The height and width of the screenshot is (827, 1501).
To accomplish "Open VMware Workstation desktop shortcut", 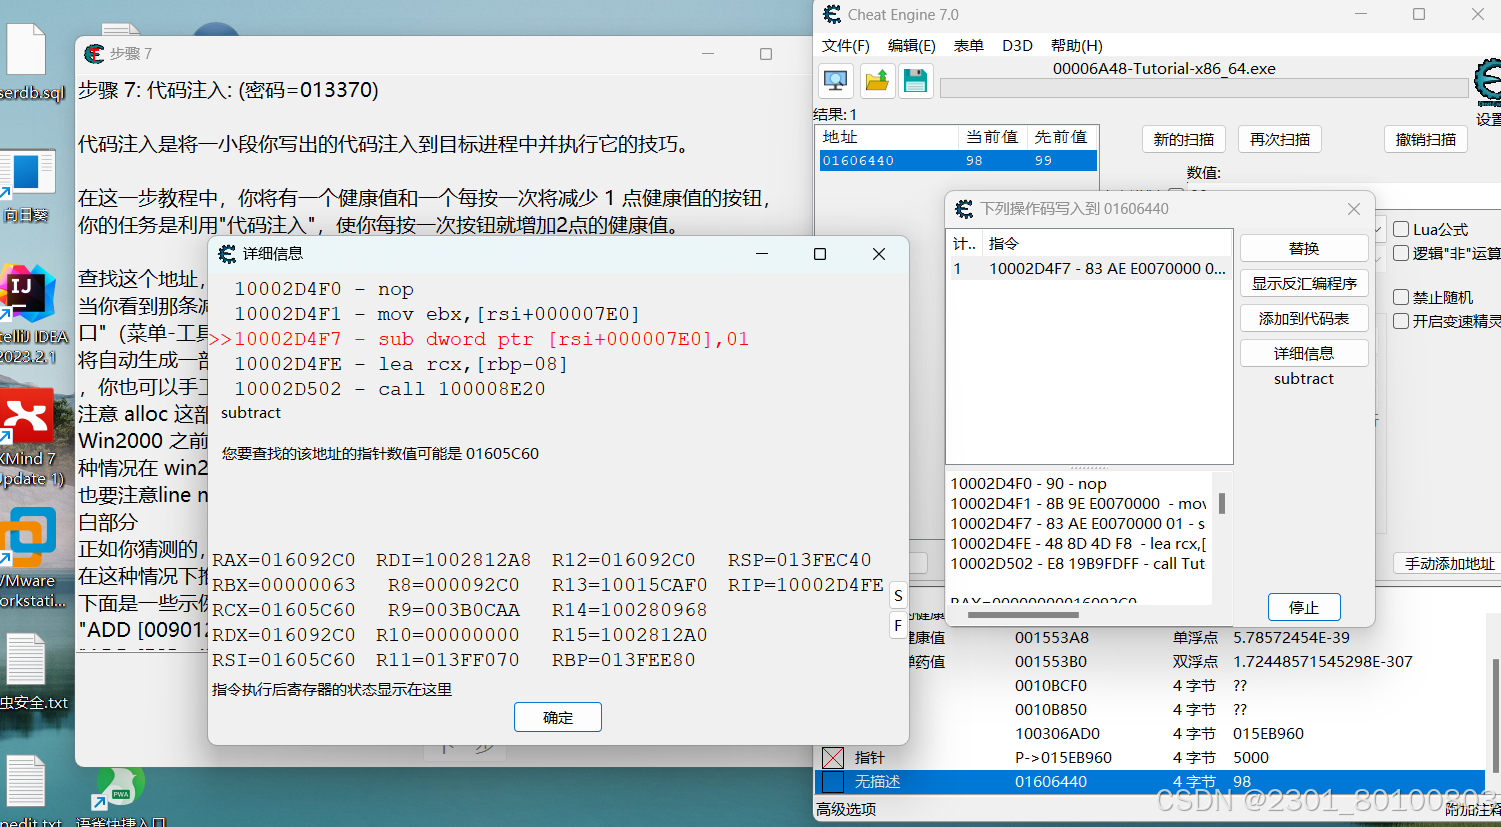I will (30, 558).
